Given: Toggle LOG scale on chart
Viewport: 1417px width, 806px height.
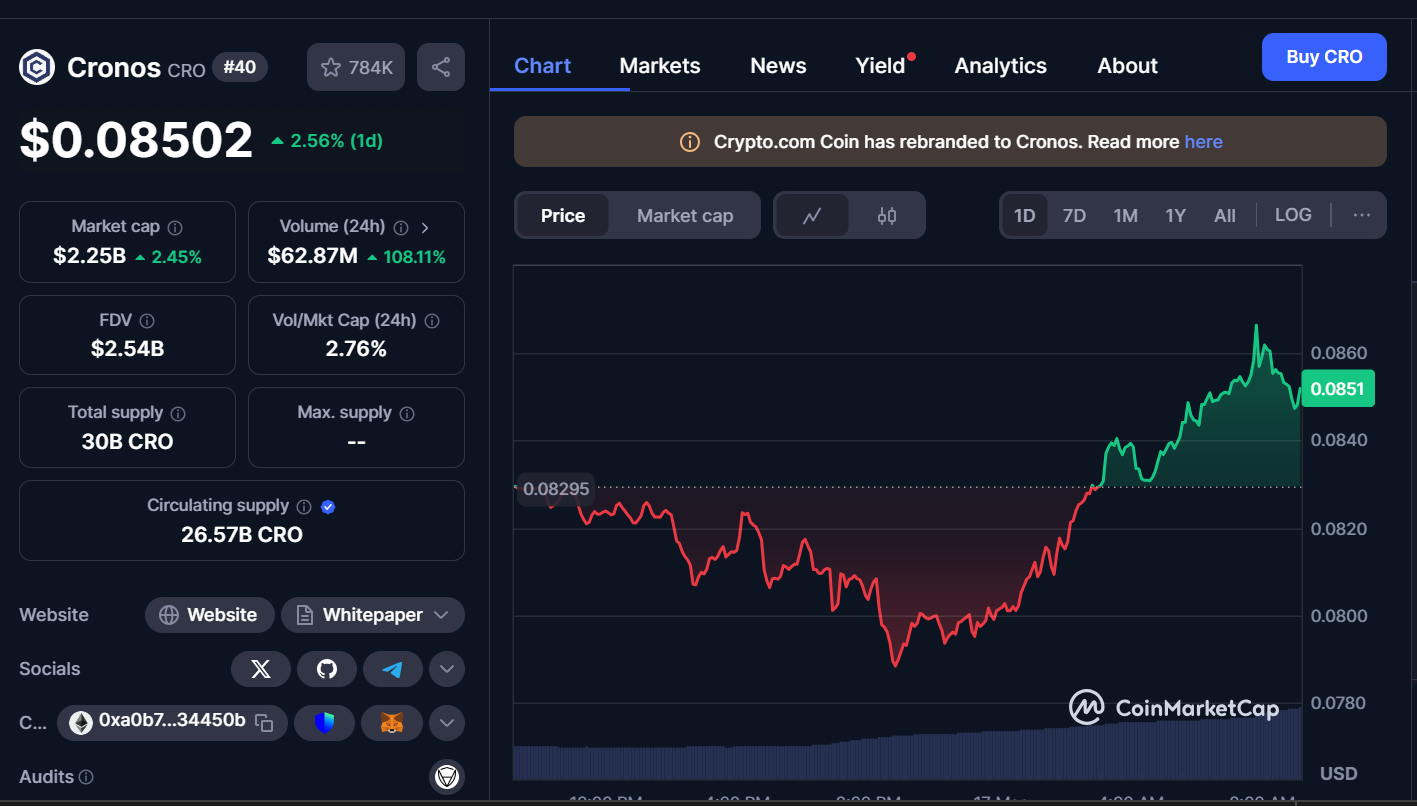Looking at the screenshot, I should 1293,215.
